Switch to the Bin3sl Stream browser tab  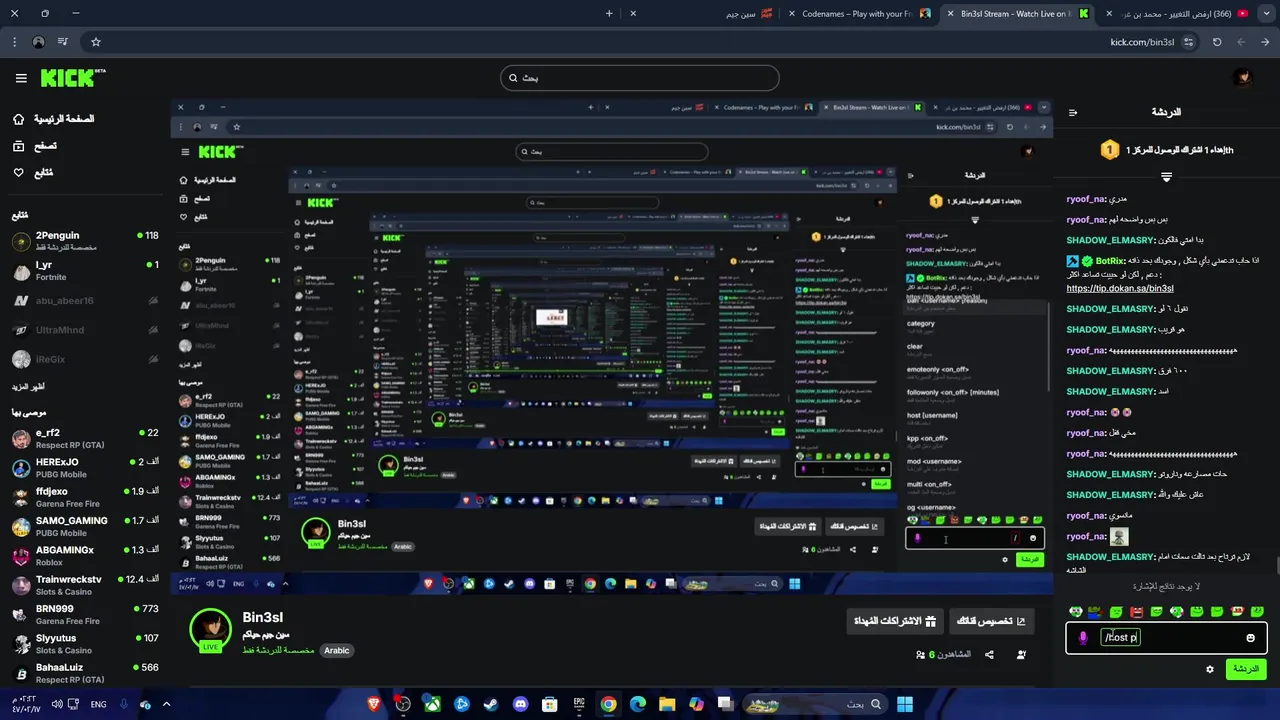point(1018,13)
